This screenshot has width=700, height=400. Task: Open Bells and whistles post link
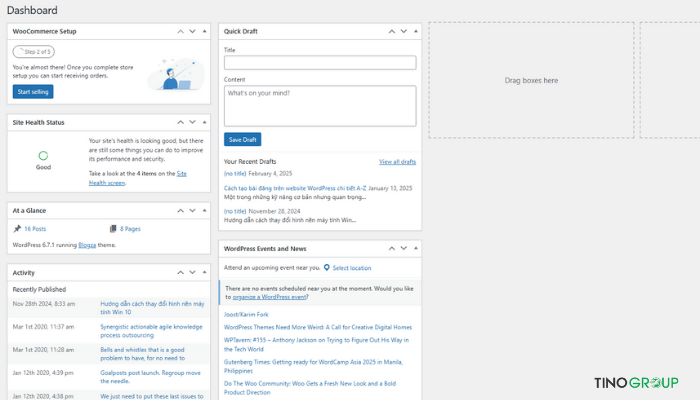(143, 354)
